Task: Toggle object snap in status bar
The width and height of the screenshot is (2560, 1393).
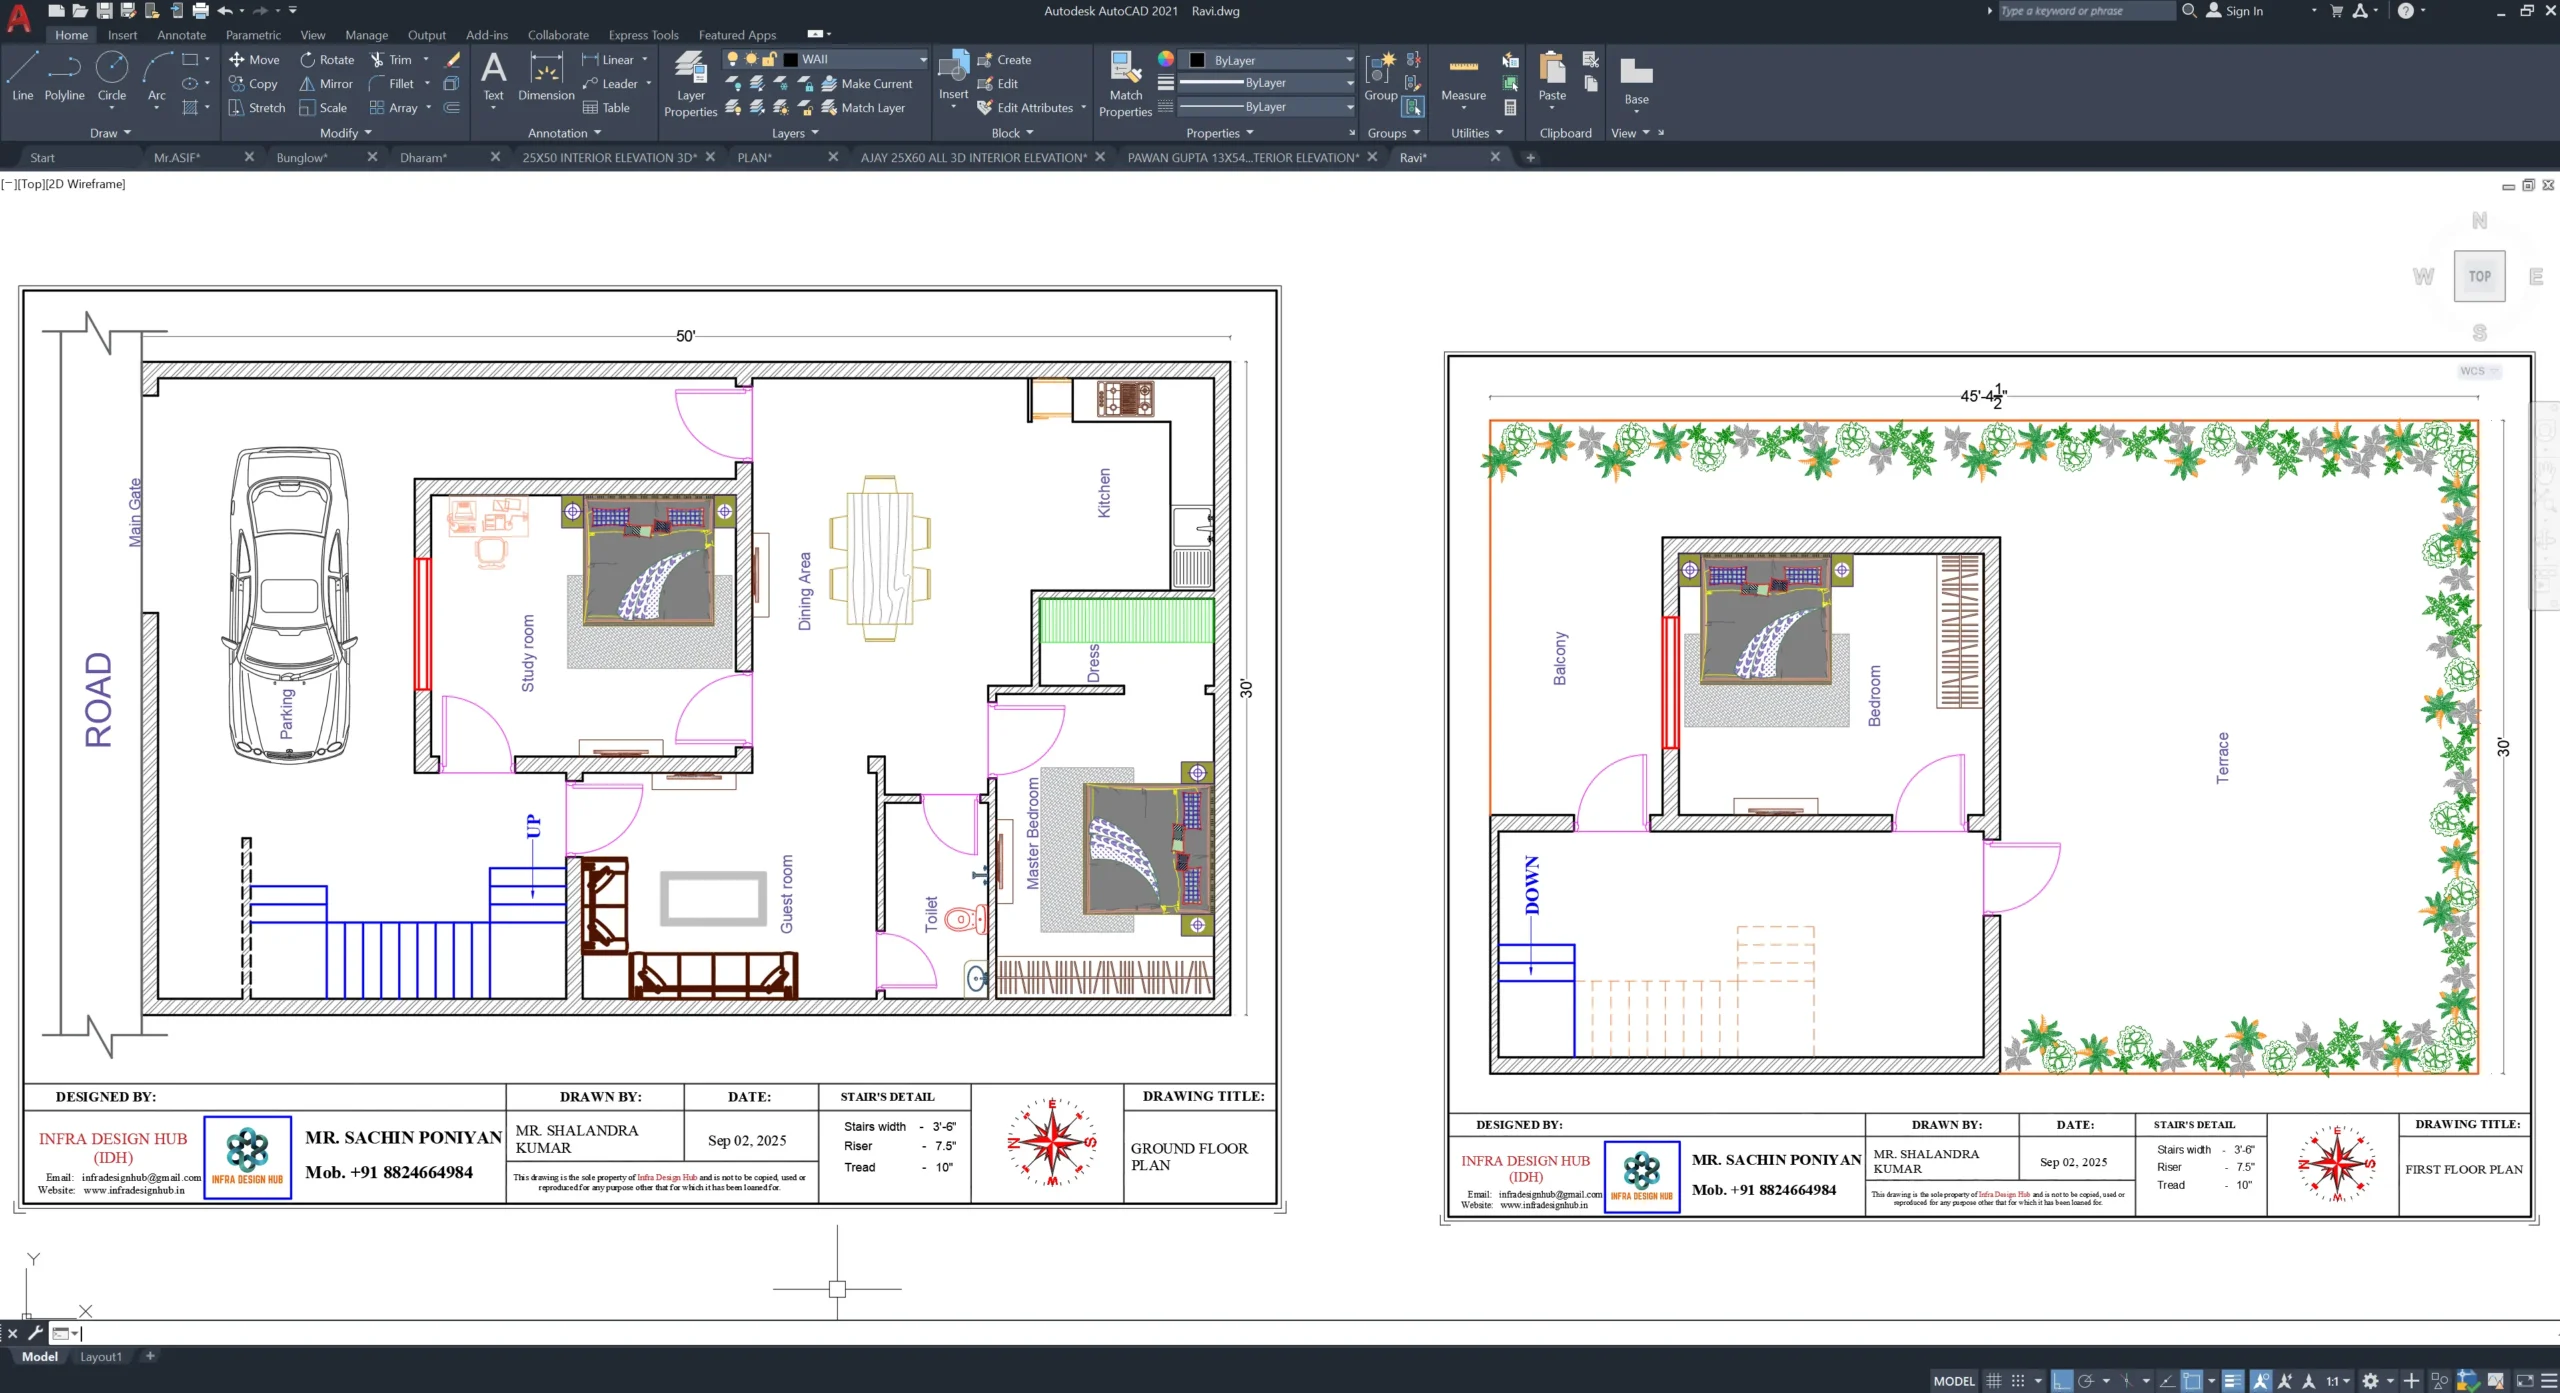Action: [x=2191, y=1381]
